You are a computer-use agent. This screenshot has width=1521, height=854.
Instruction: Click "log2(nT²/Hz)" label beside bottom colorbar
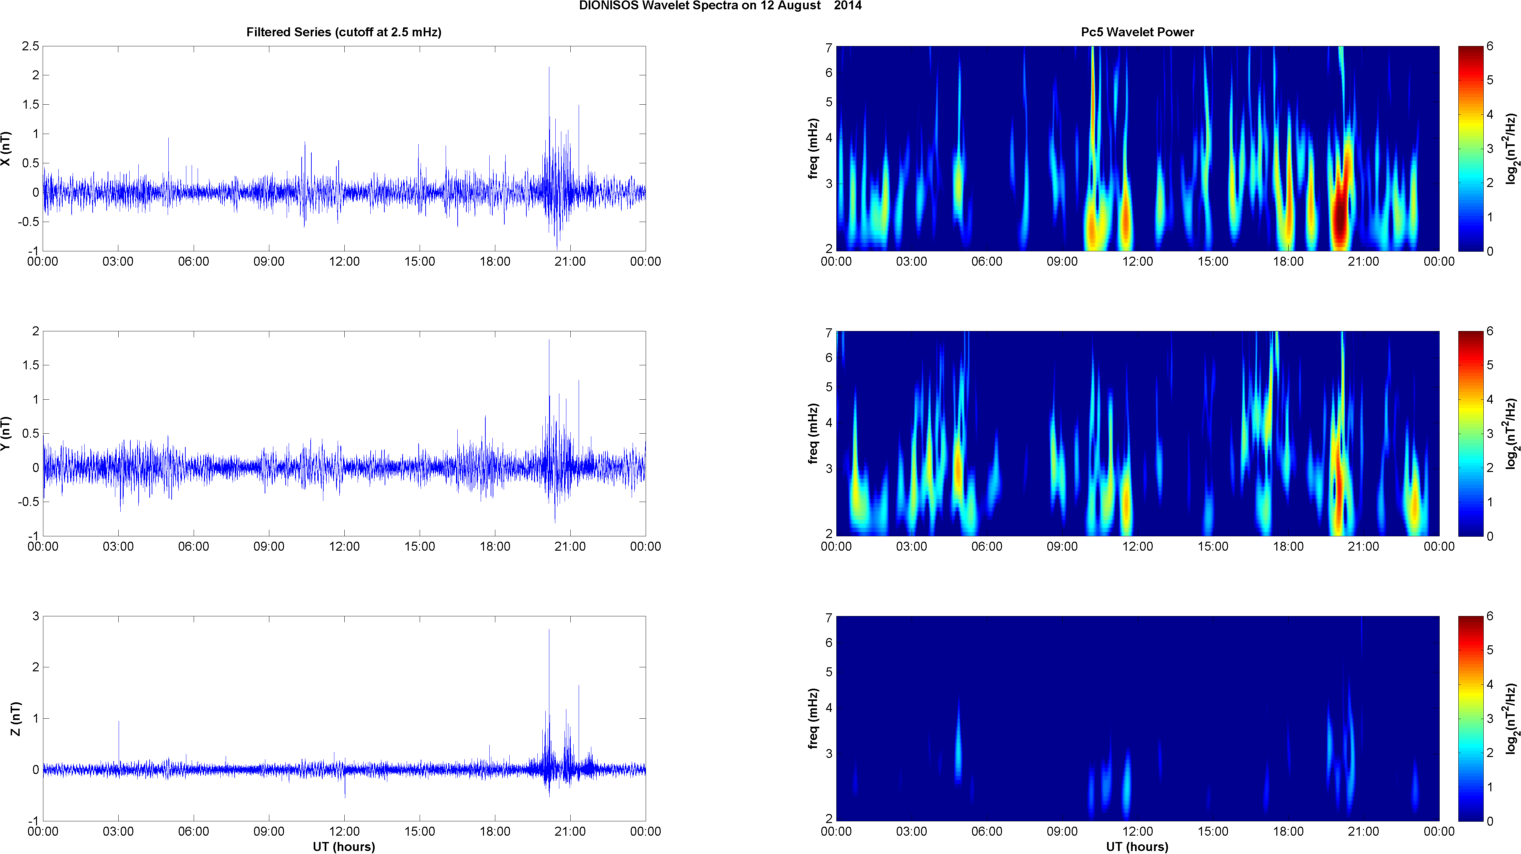1512,719
